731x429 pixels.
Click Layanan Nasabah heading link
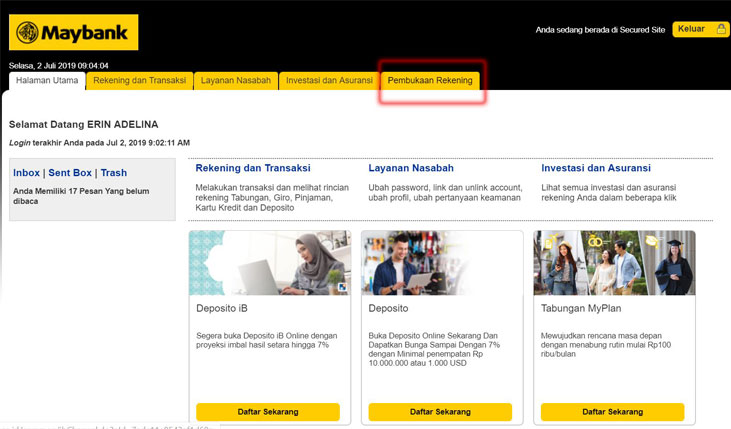(411, 168)
